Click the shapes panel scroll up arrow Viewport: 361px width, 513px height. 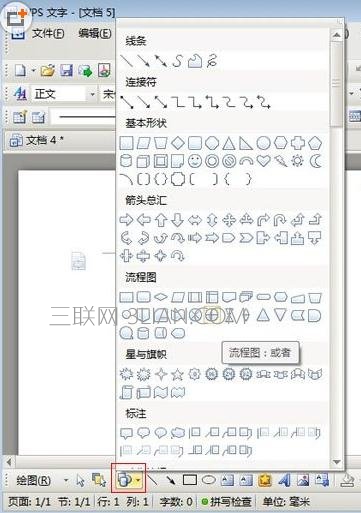point(337,35)
